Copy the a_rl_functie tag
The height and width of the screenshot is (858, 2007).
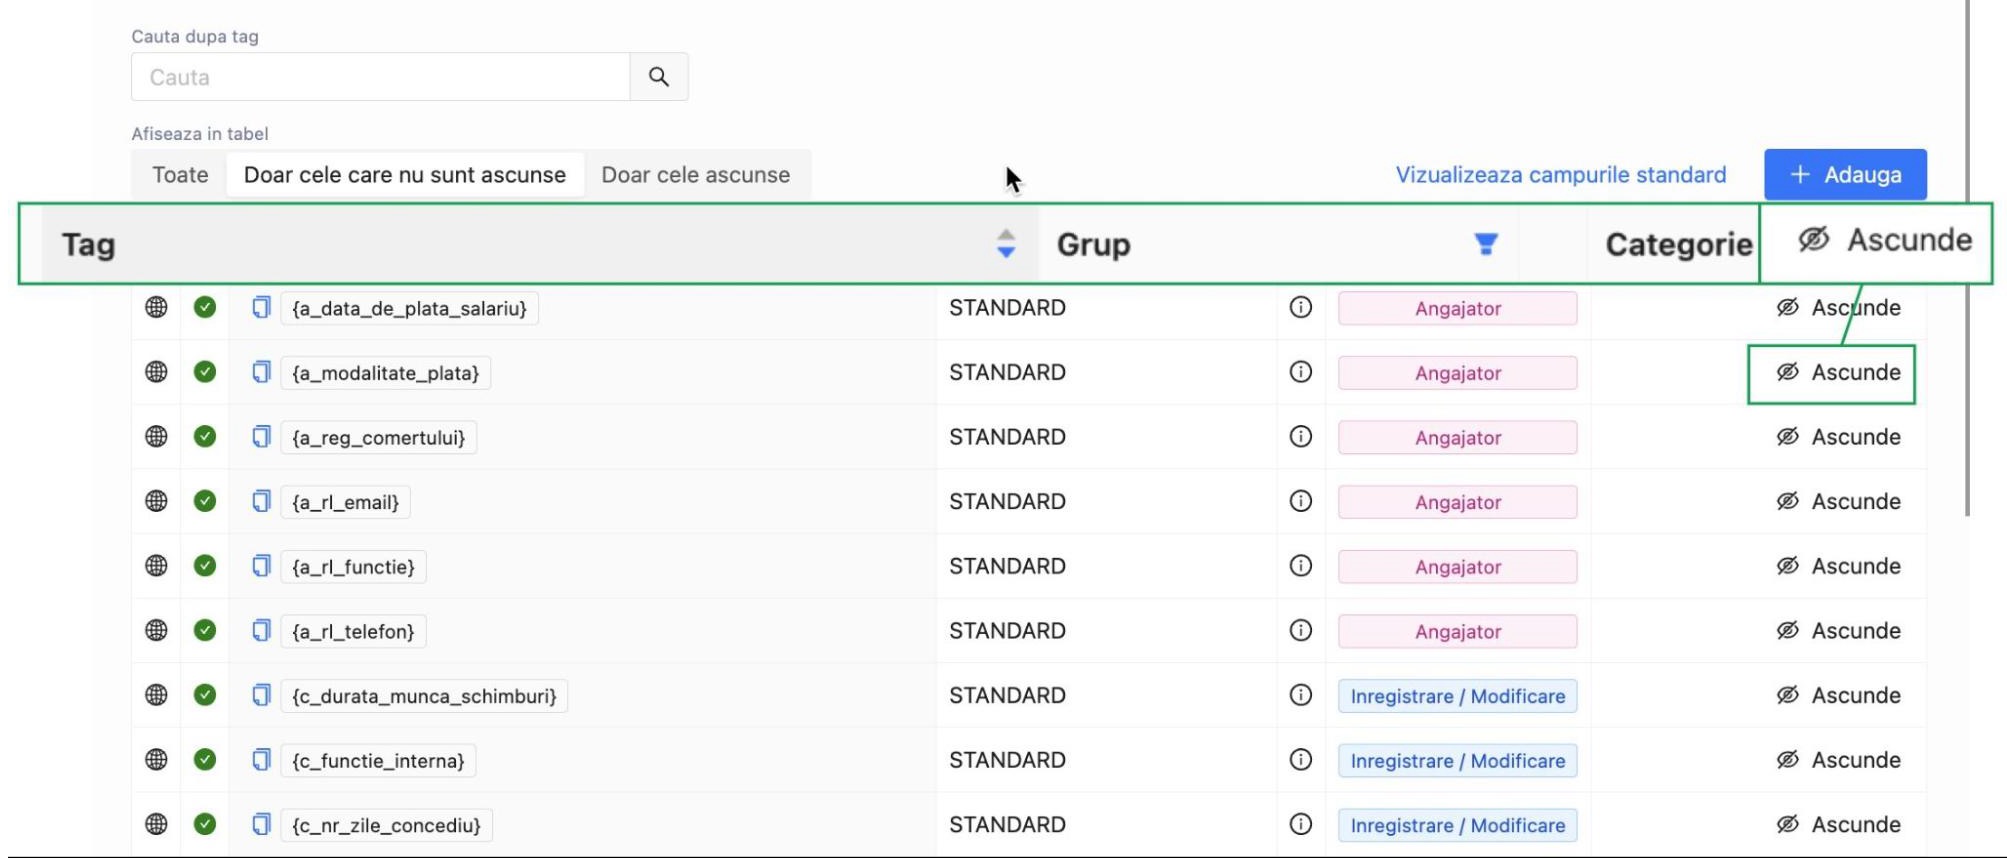(261, 566)
